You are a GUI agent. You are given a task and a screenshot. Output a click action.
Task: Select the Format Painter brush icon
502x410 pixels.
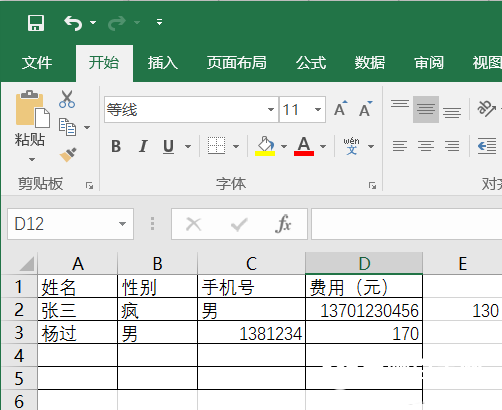point(68,155)
